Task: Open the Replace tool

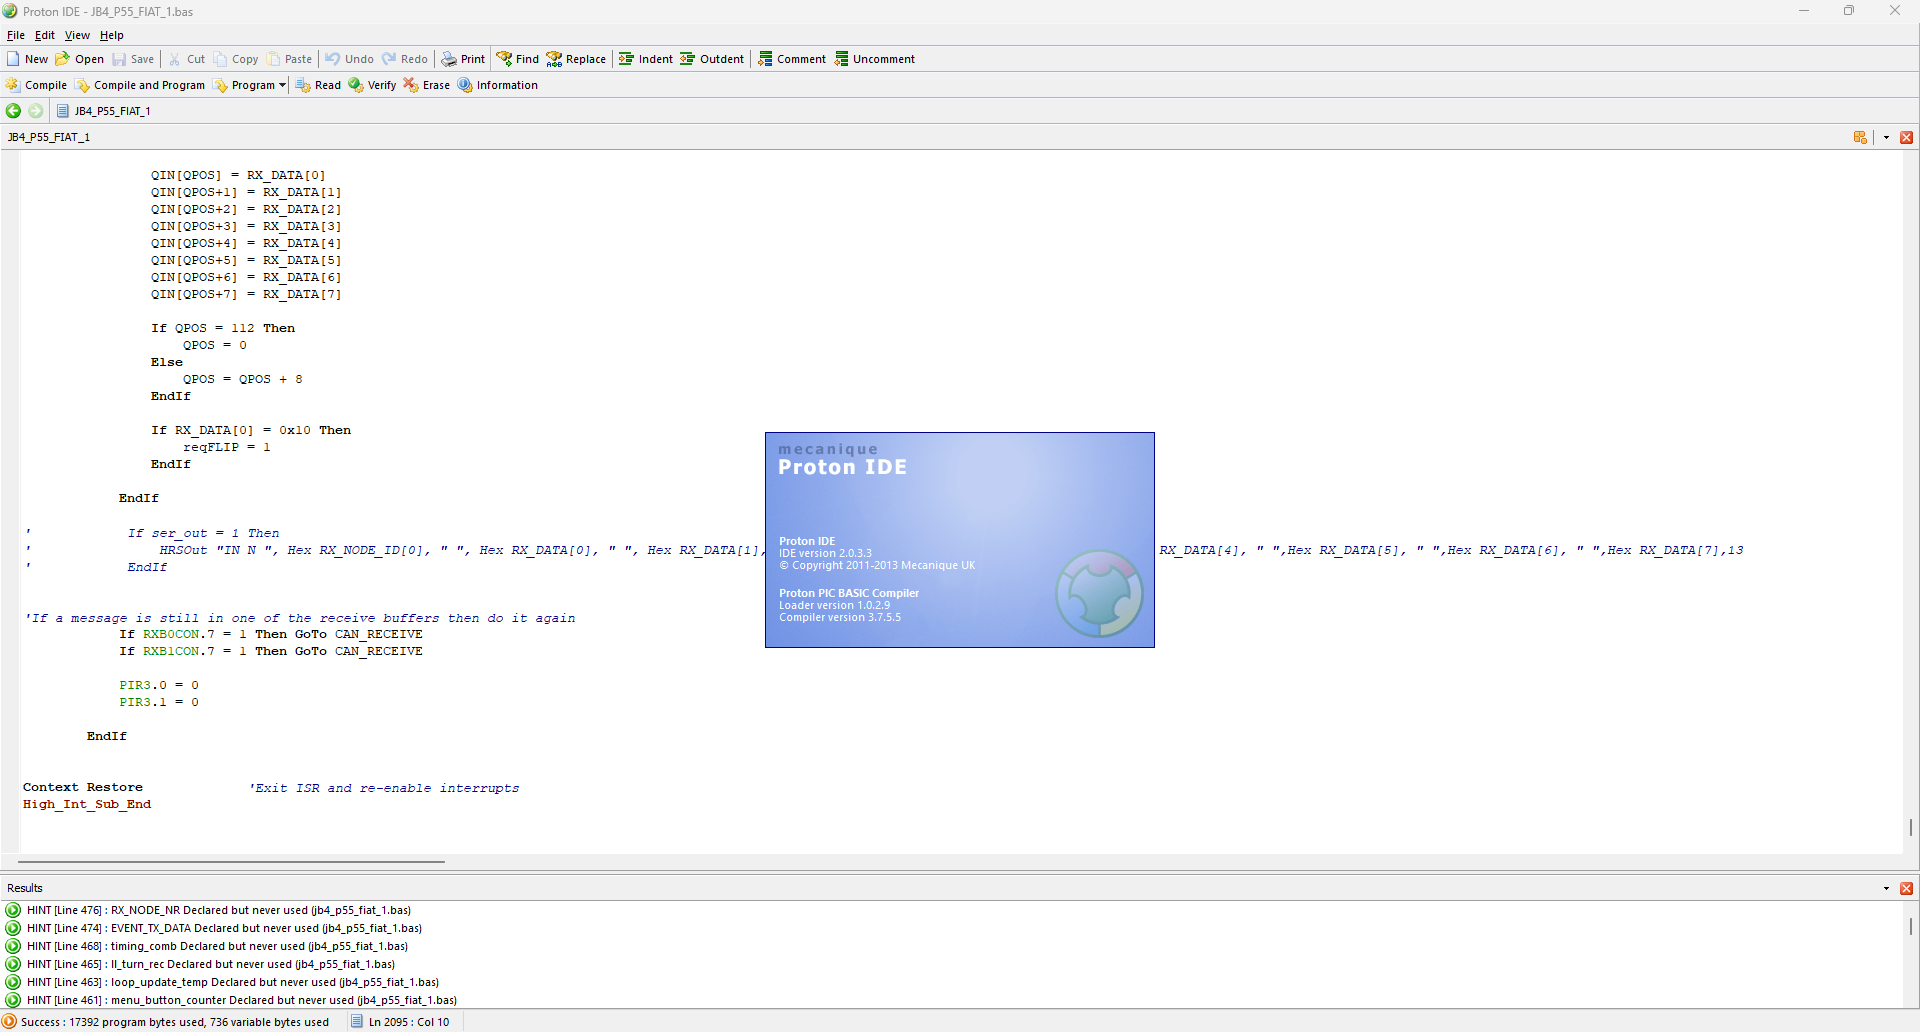Action: click(x=576, y=59)
